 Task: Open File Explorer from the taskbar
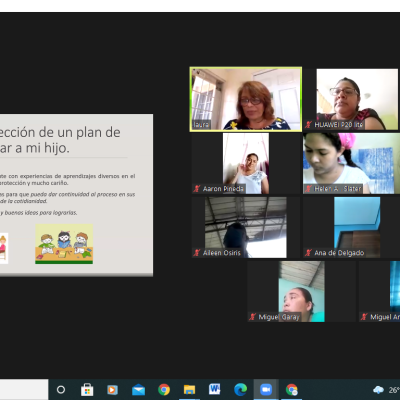[x=189, y=389]
